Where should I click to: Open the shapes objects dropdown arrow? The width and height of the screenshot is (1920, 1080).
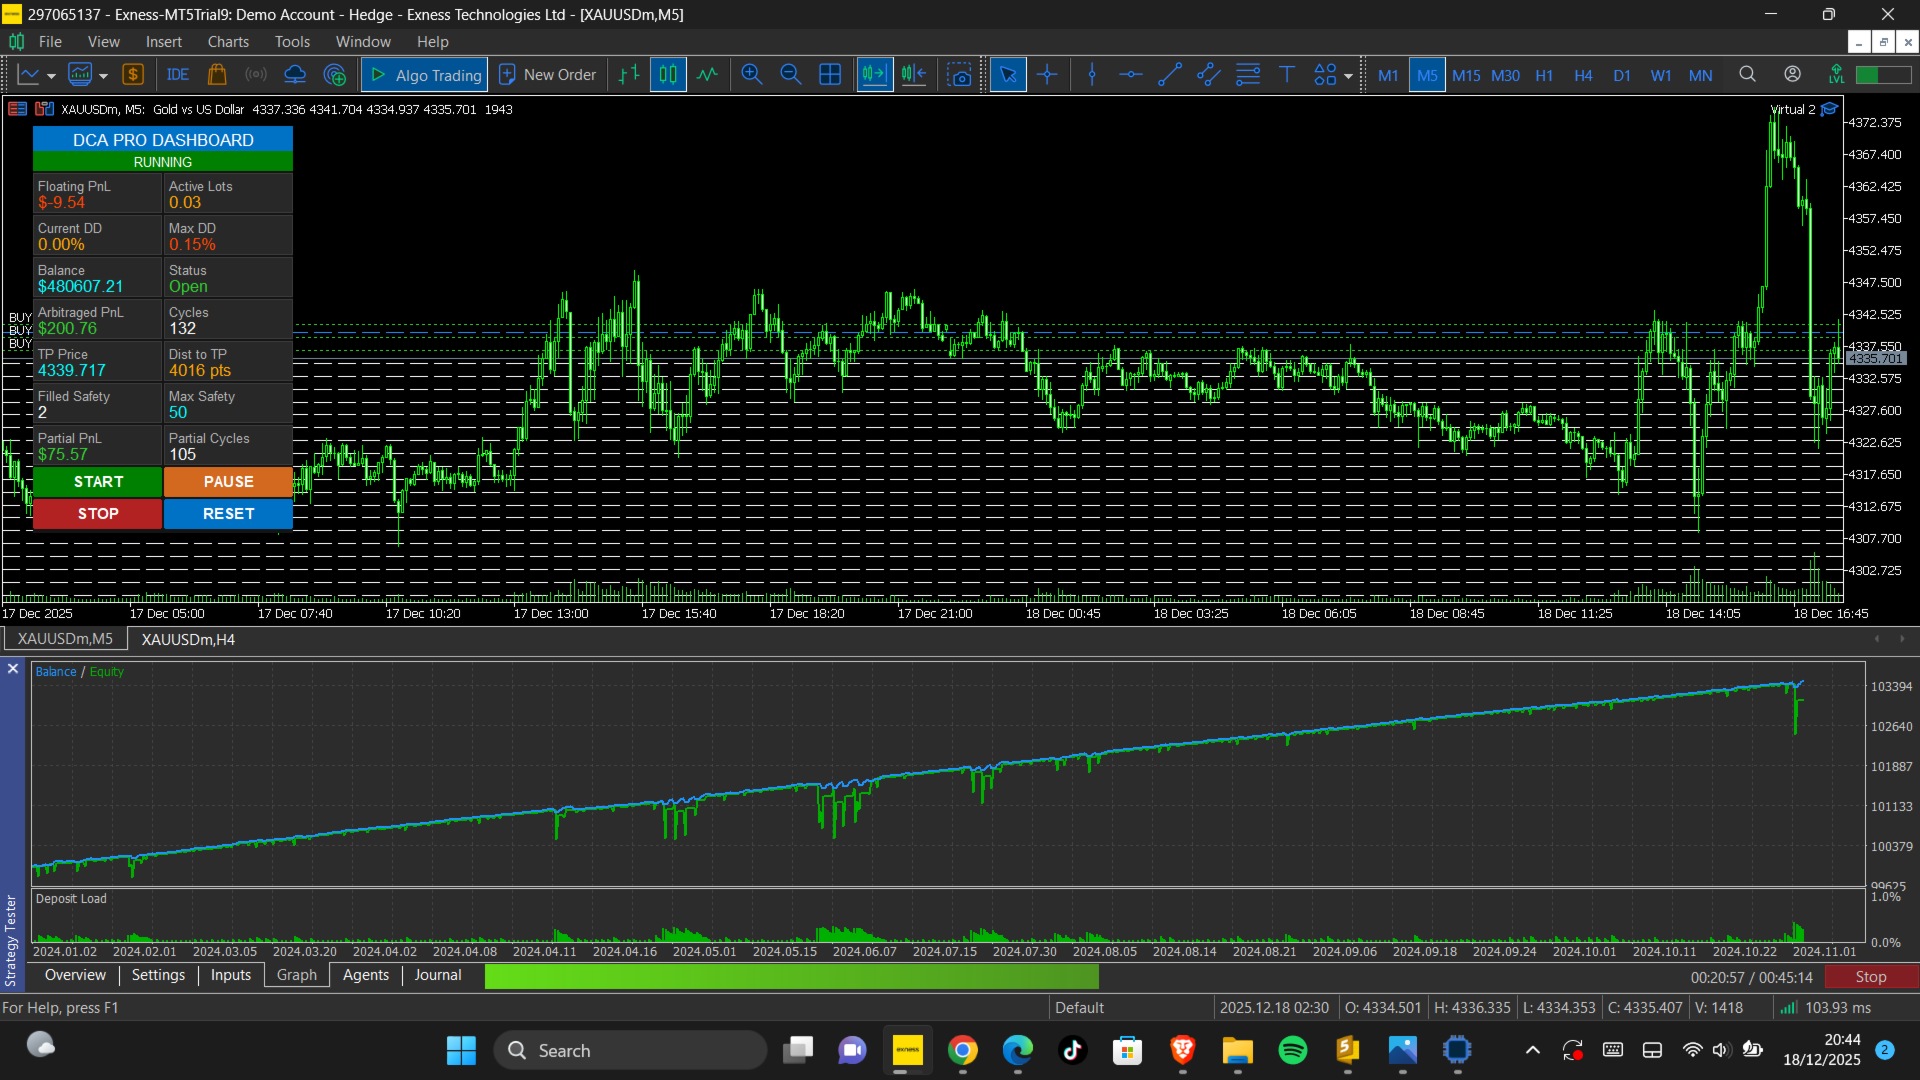(x=1348, y=76)
